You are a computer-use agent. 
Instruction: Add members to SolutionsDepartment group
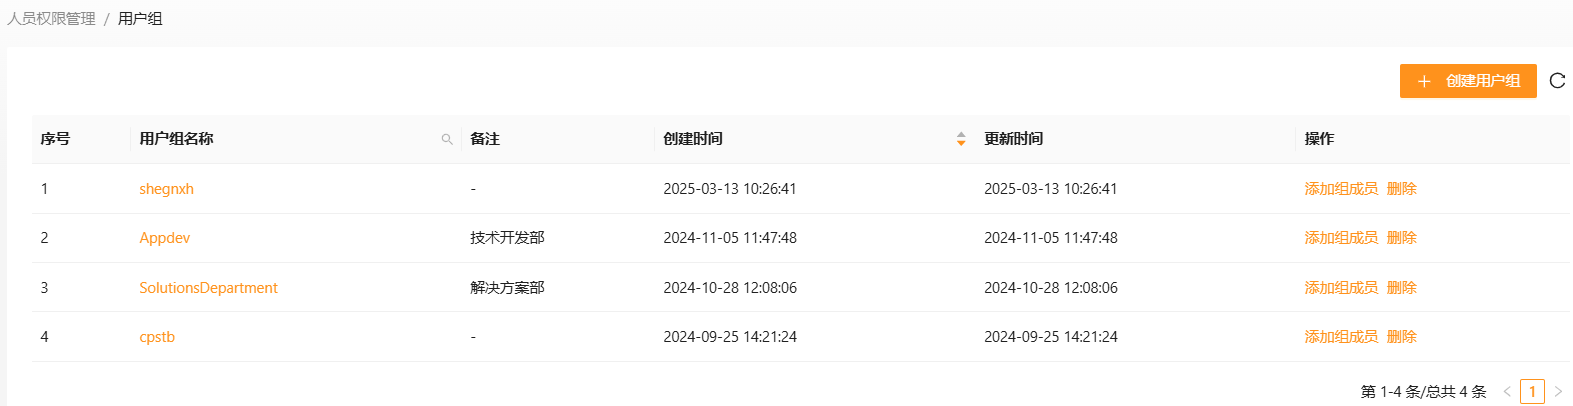pos(1340,288)
